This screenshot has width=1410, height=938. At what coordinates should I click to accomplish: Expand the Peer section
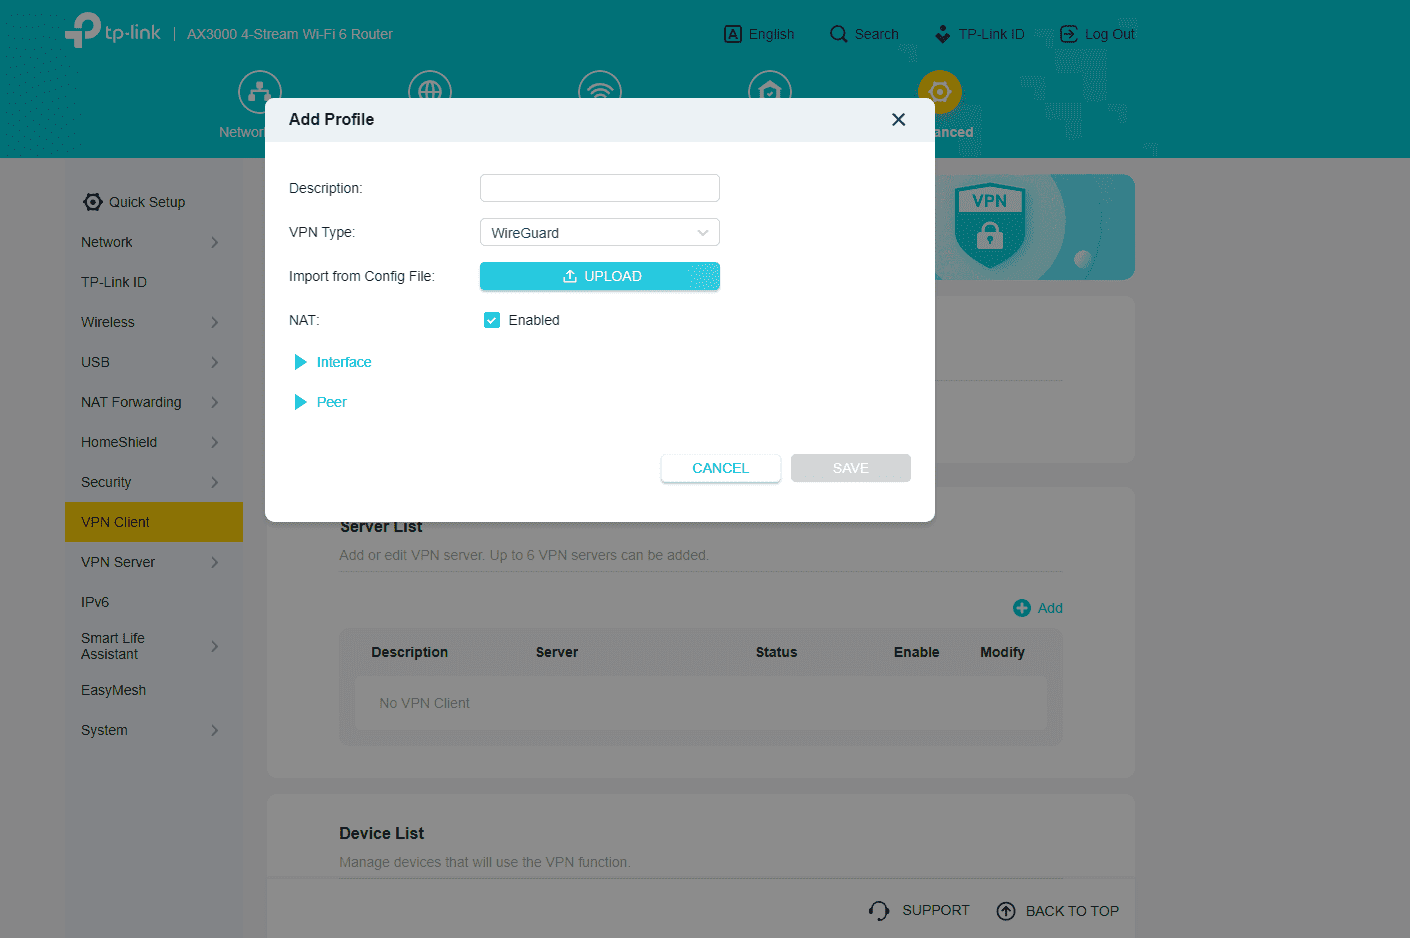(x=320, y=401)
